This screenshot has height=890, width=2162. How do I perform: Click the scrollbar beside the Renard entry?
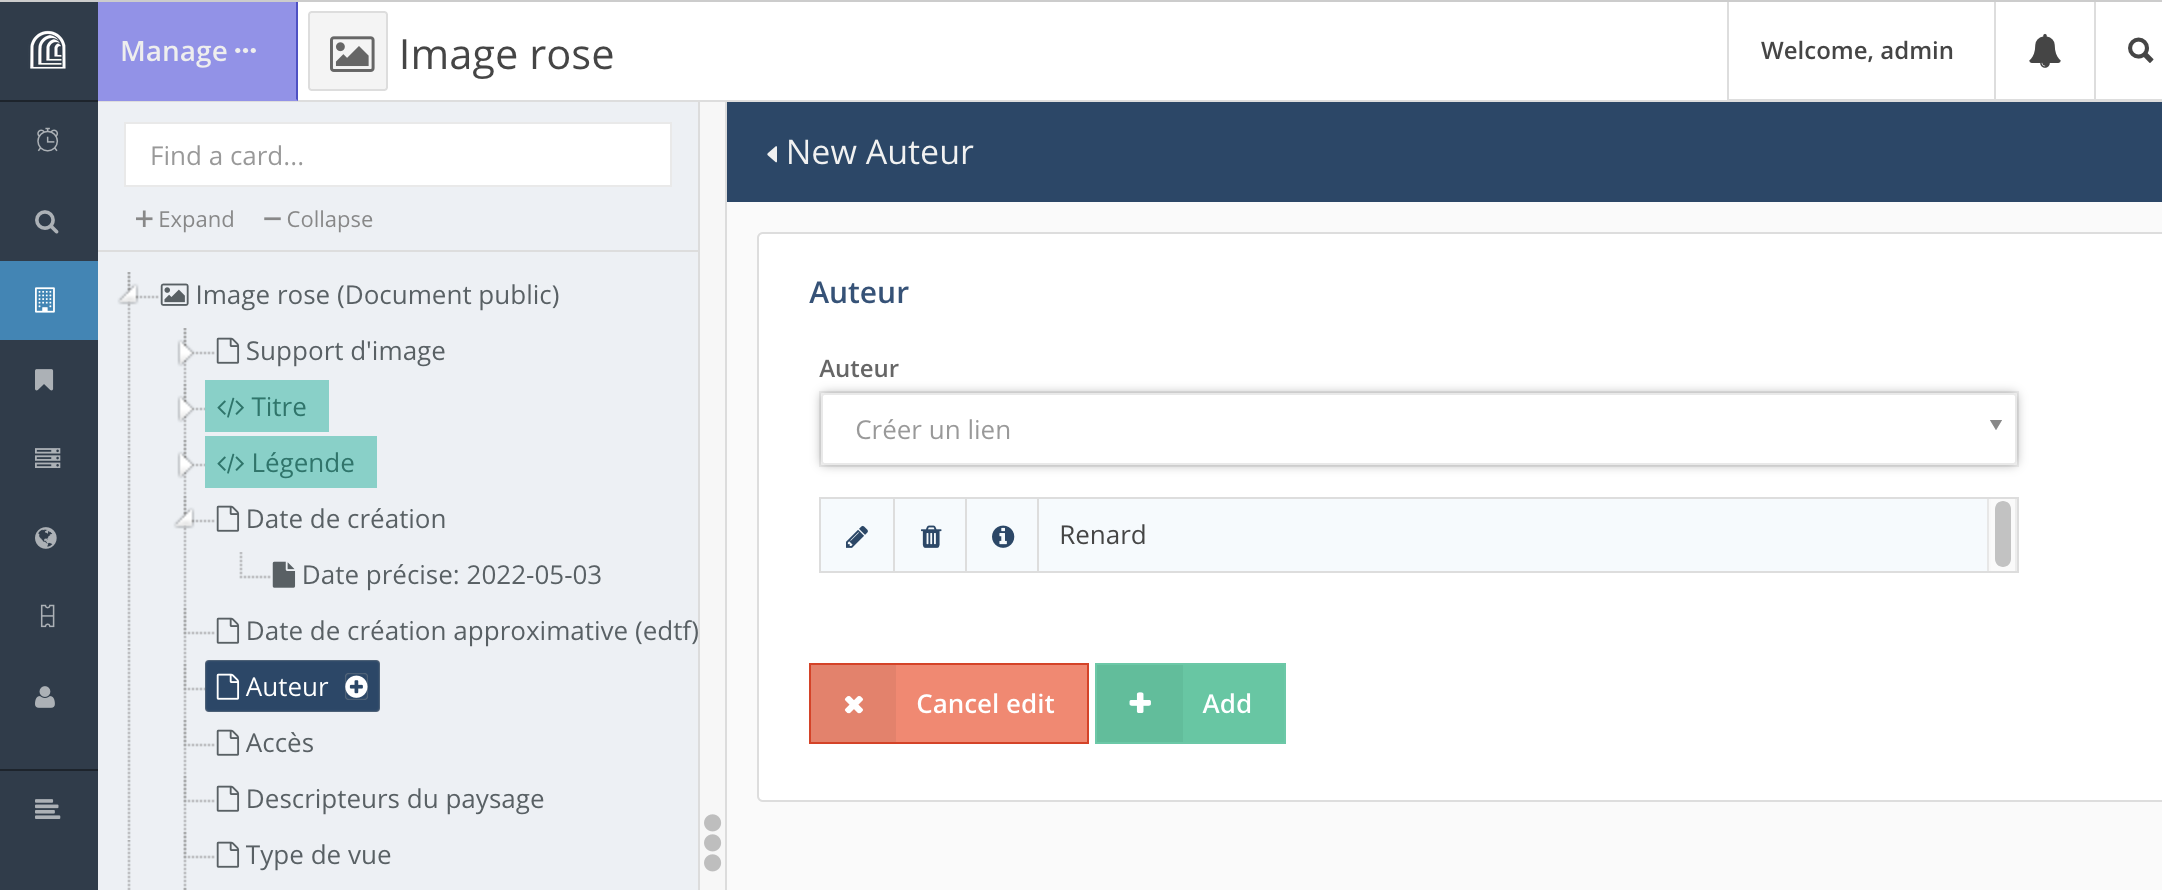[2002, 535]
